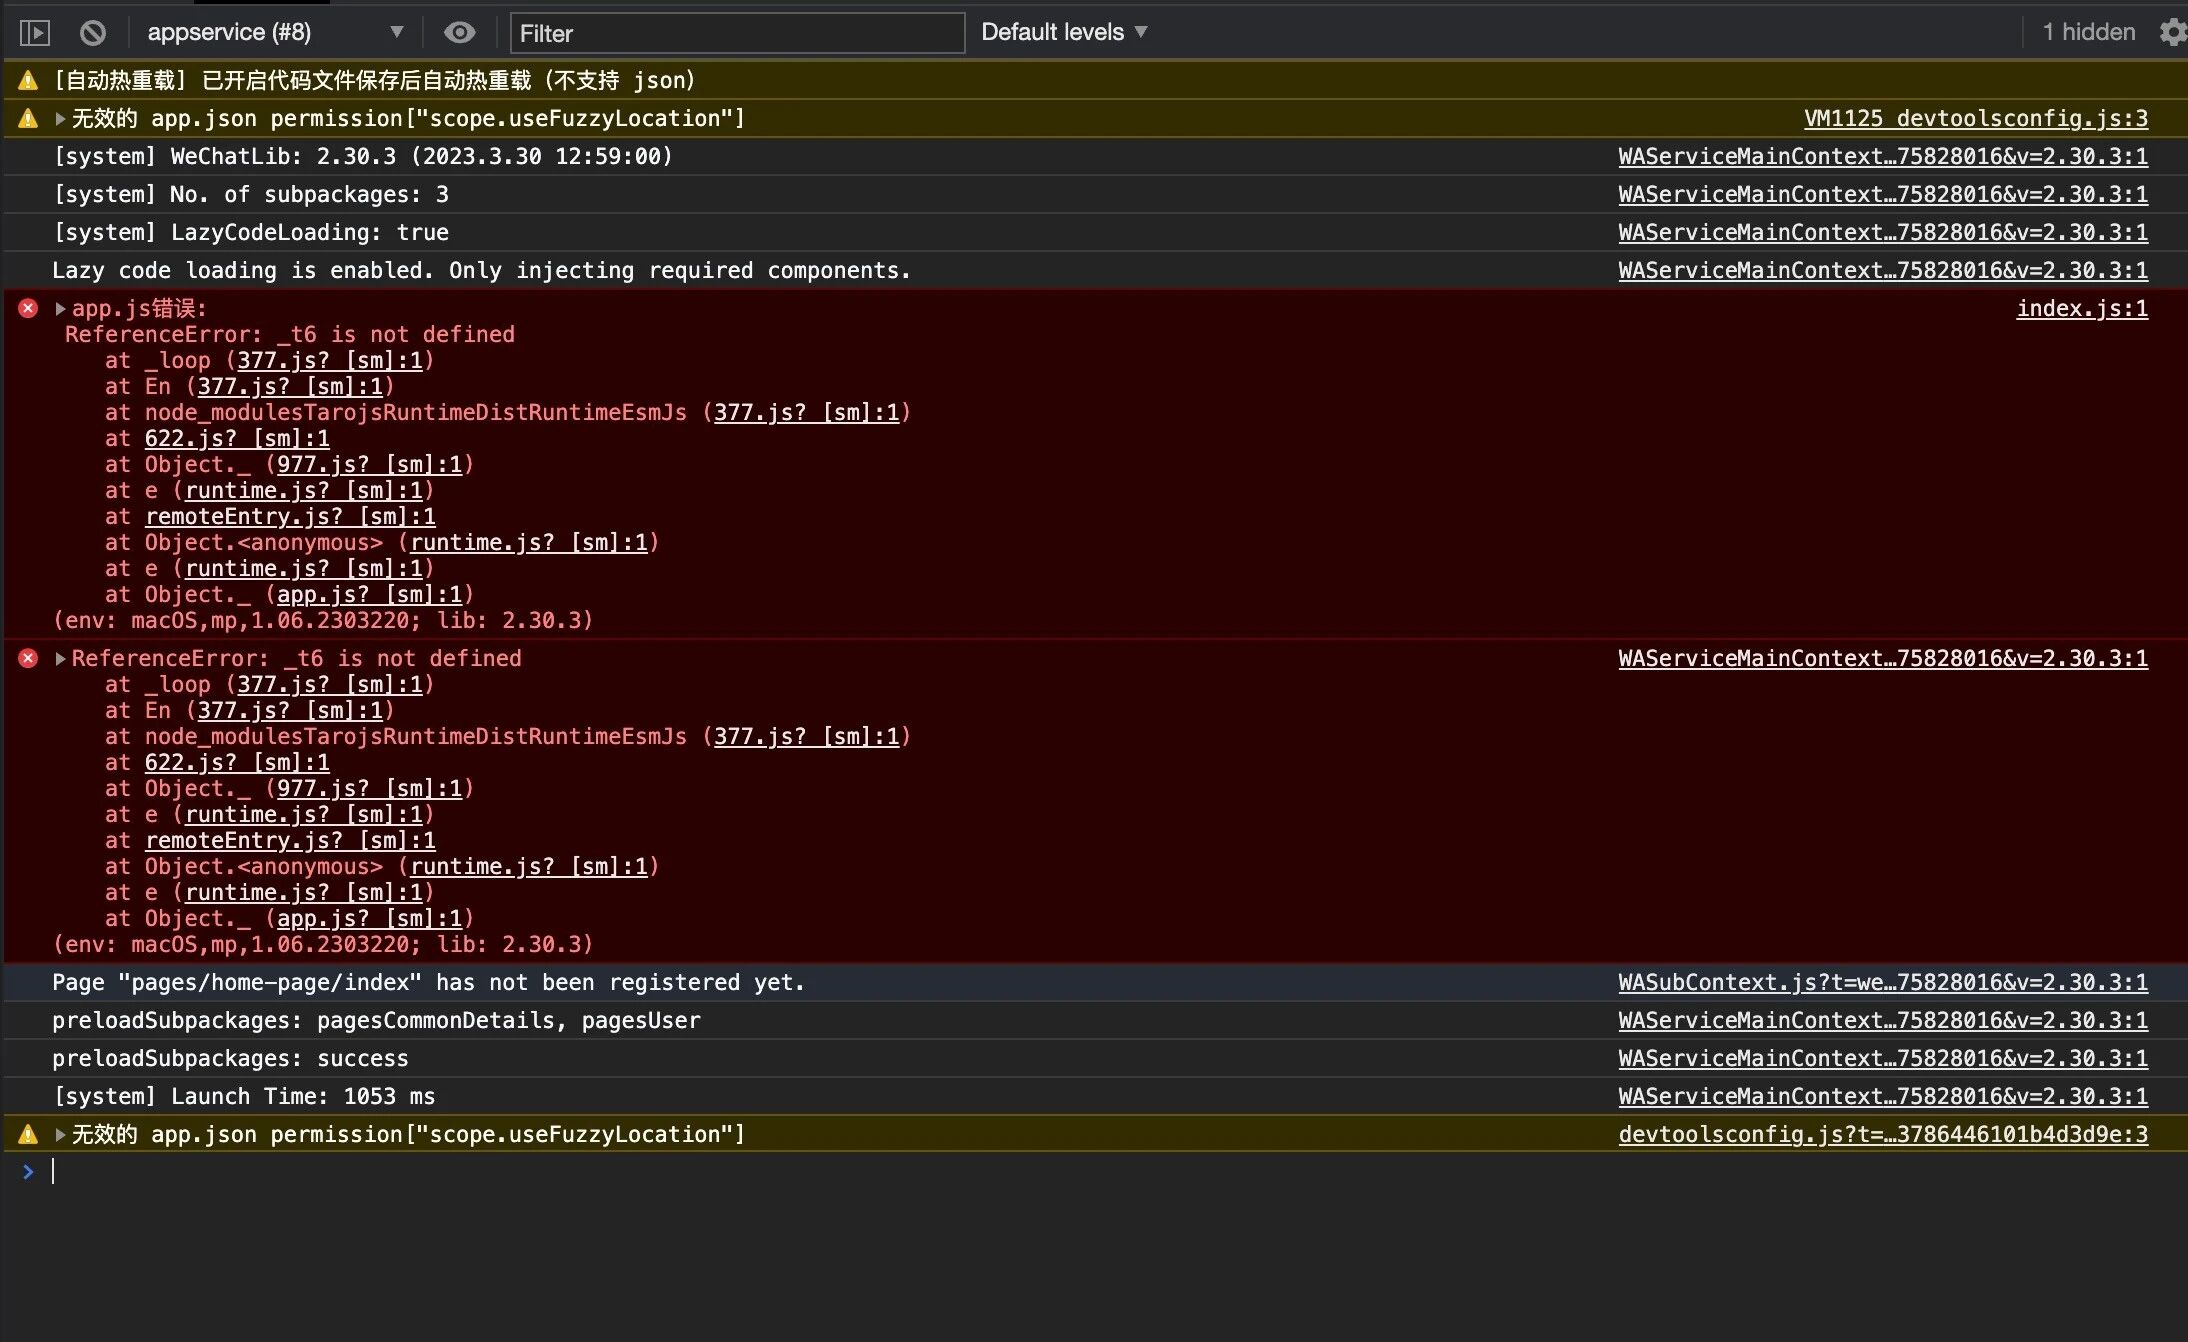This screenshot has height=1342, width=2188.
Task: Click warning icon on 自动热重载 message
Action: point(28,80)
